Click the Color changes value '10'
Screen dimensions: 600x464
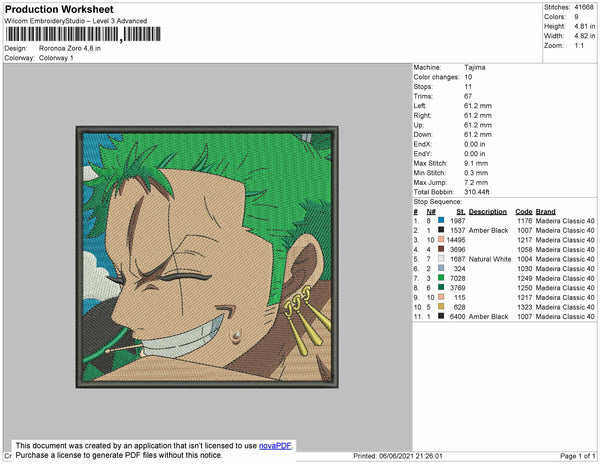[x=468, y=77]
